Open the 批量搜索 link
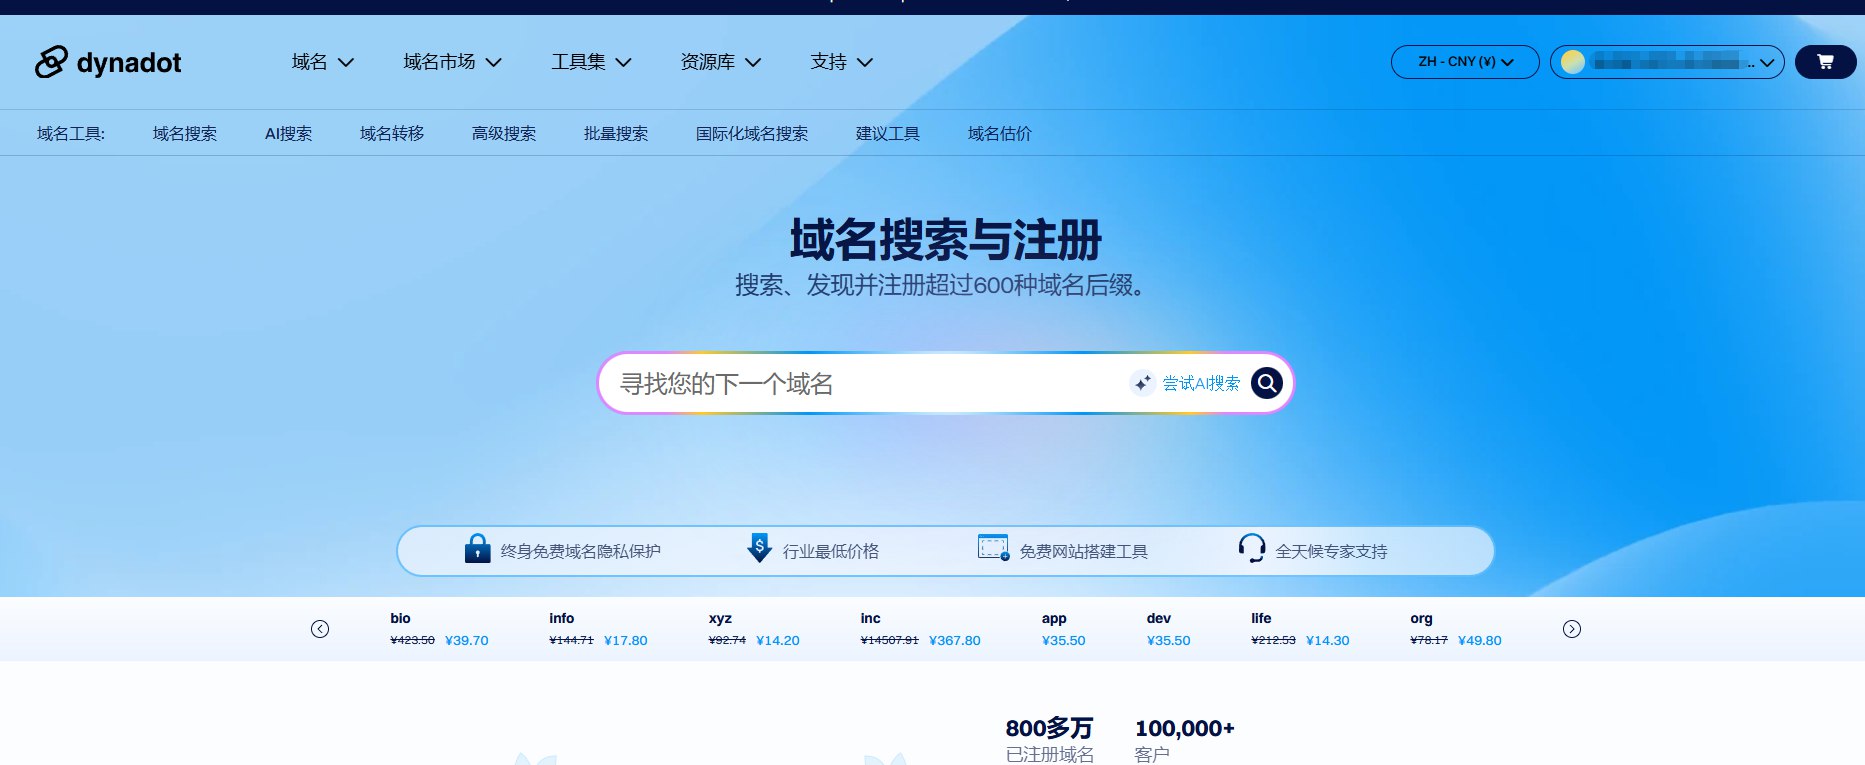Viewport: 1865px width, 765px height. [x=616, y=133]
